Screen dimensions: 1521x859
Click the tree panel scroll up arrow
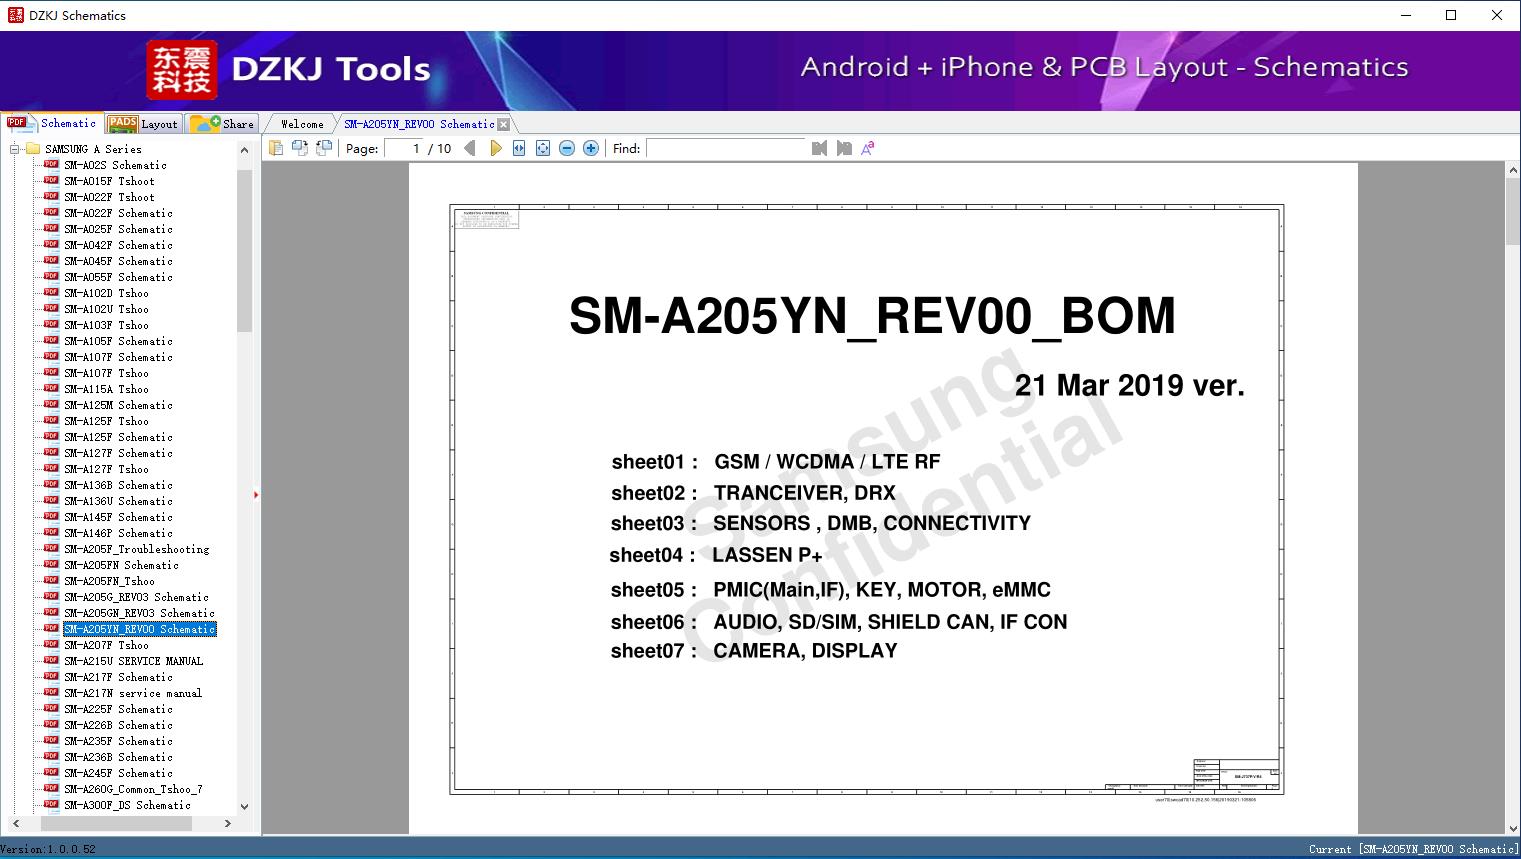click(245, 150)
